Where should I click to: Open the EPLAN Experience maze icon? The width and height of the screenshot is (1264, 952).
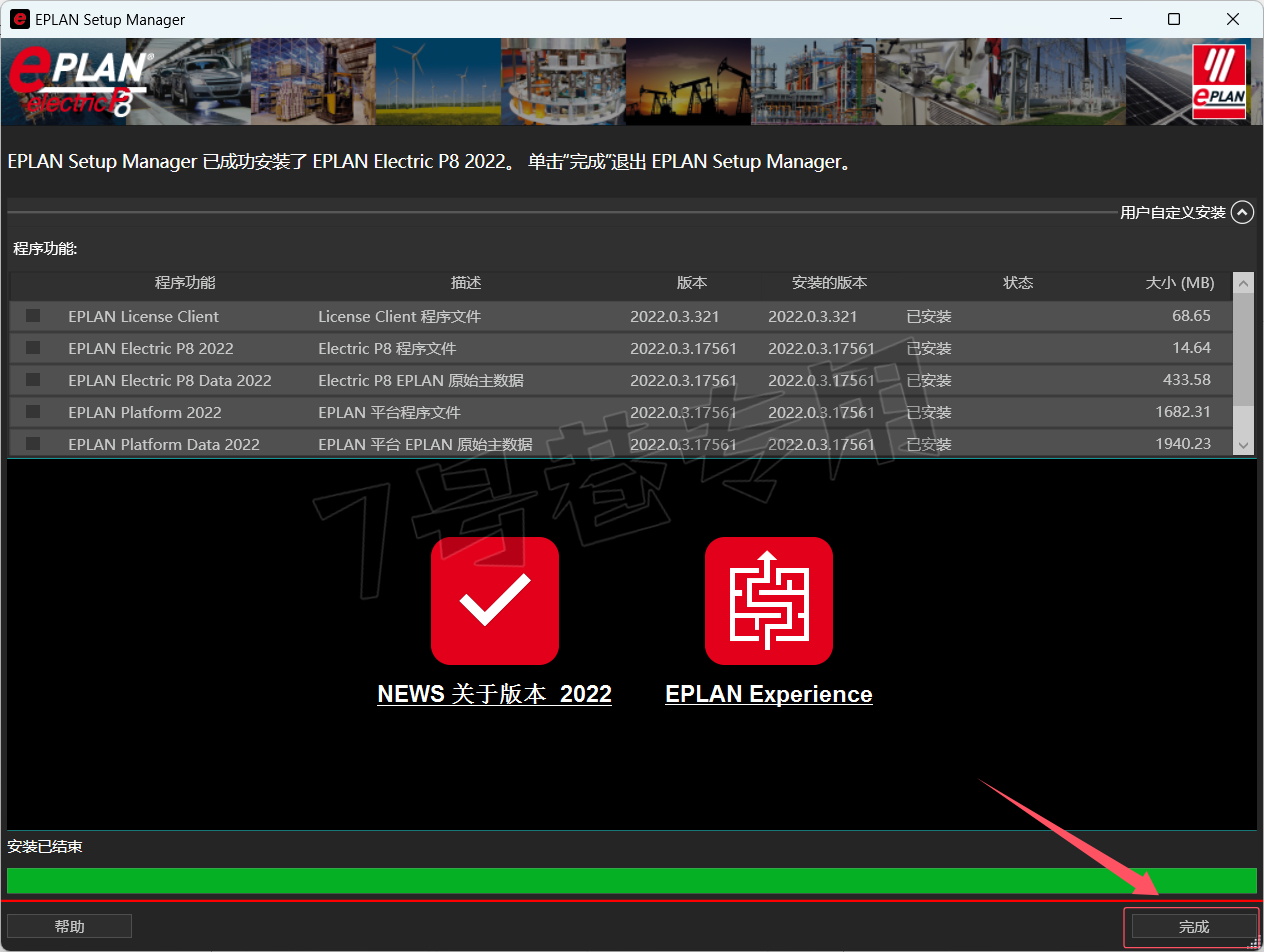click(x=769, y=601)
